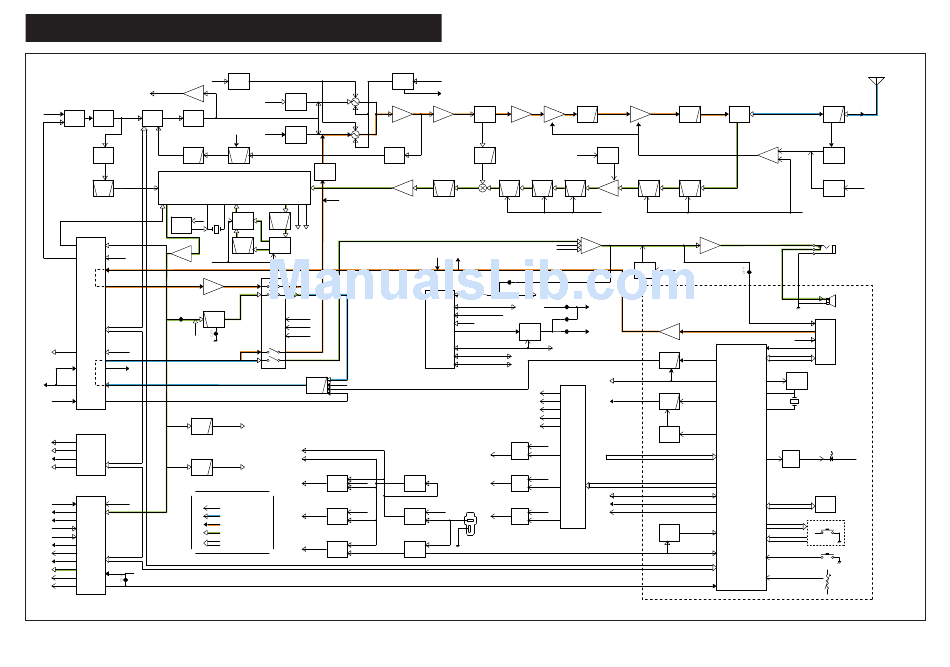
Task: Click the widest horizontal block in the diagram
Action: click(234, 188)
